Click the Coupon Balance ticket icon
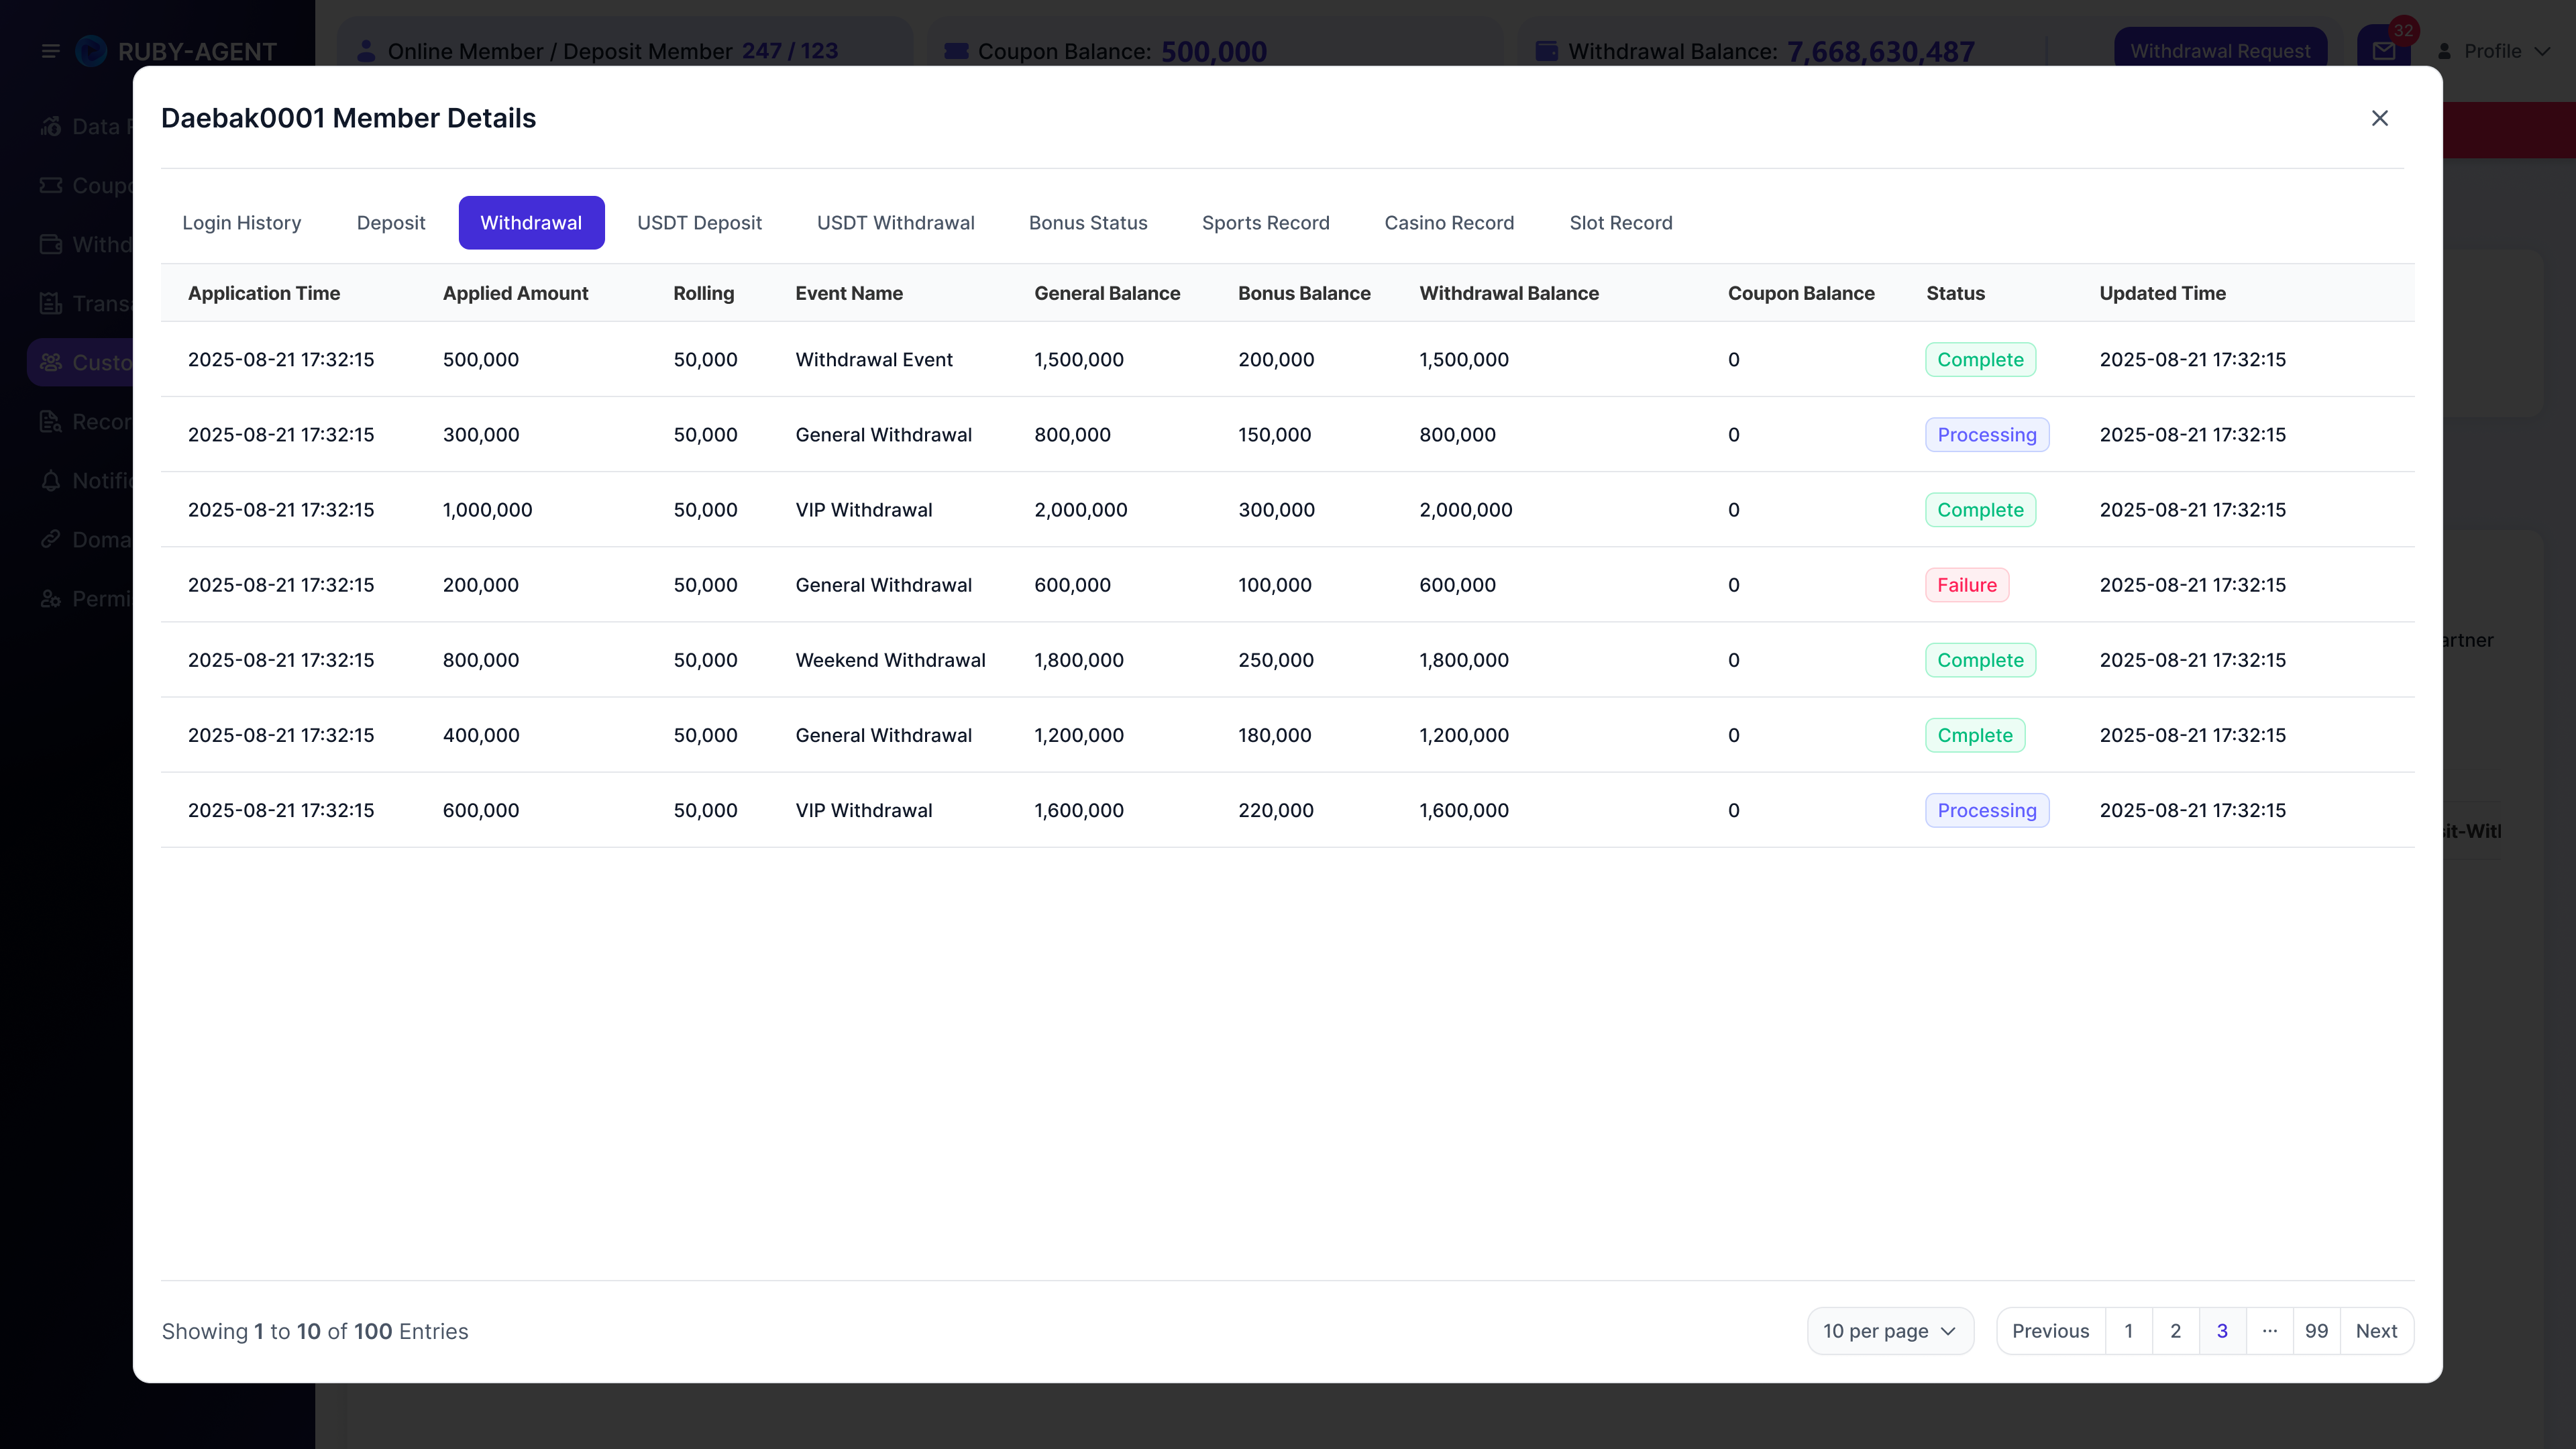2576x1449 pixels. [x=956, y=51]
